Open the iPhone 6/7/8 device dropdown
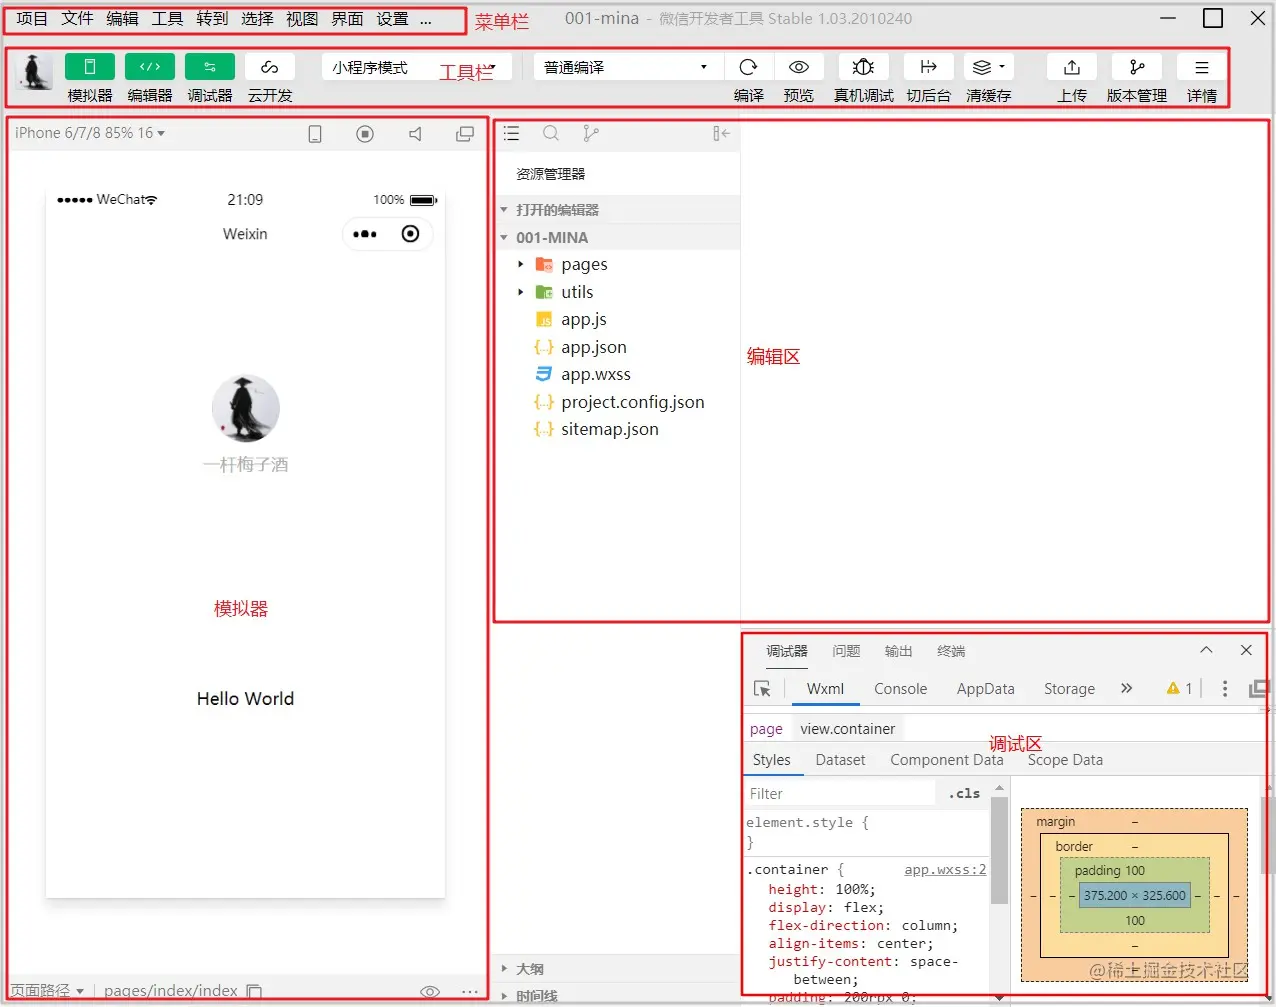 click(x=90, y=133)
